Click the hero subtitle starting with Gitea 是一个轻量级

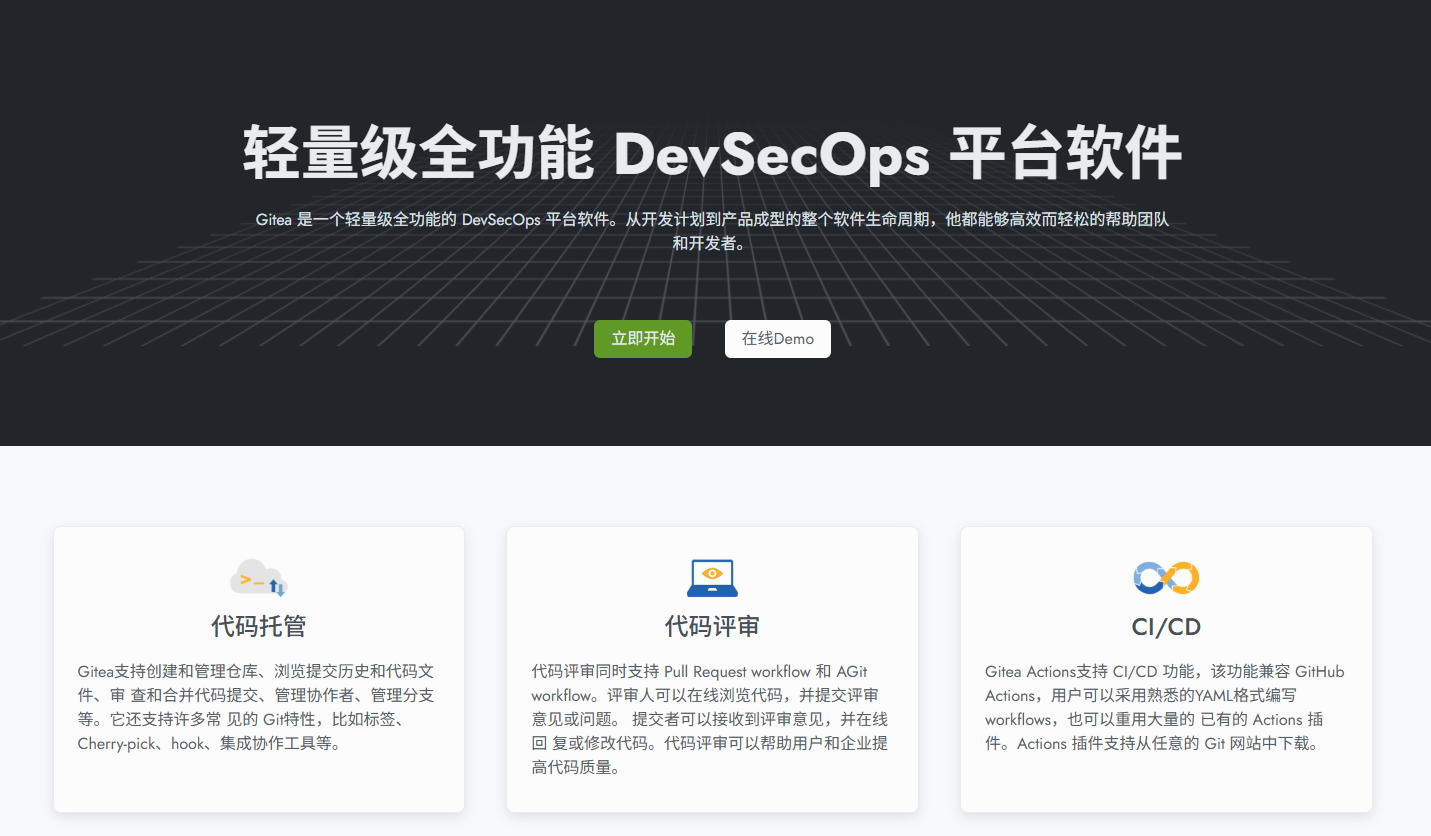point(713,231)
